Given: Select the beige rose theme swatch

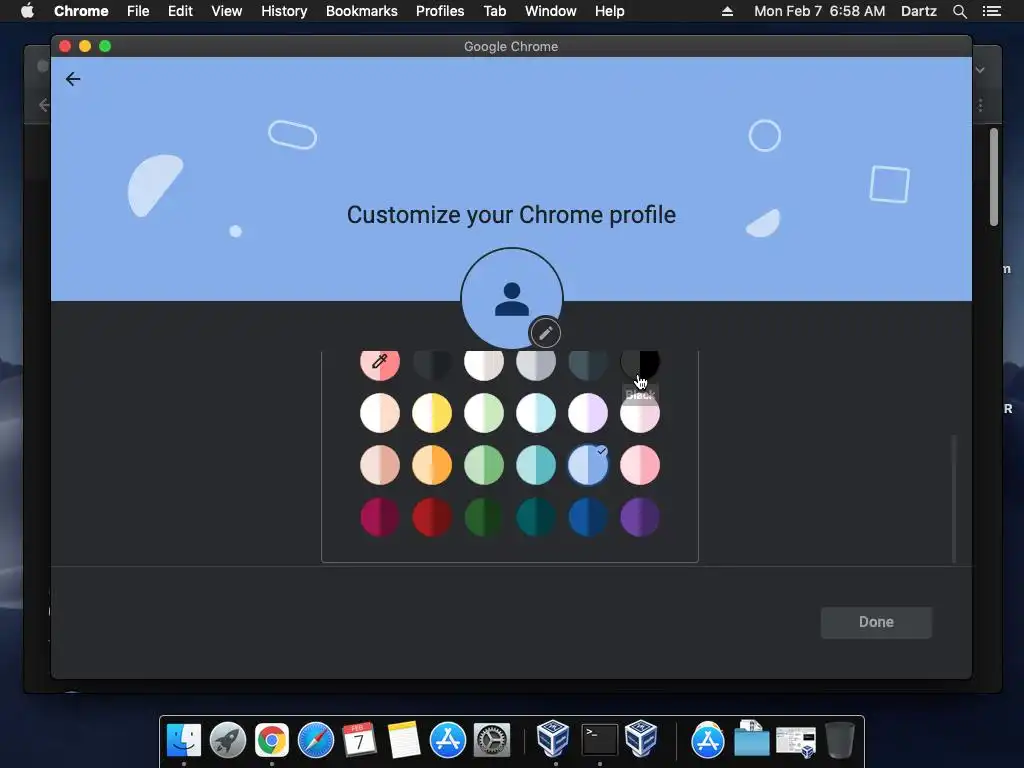Looking at the screenshot, I should click(379, 465).
